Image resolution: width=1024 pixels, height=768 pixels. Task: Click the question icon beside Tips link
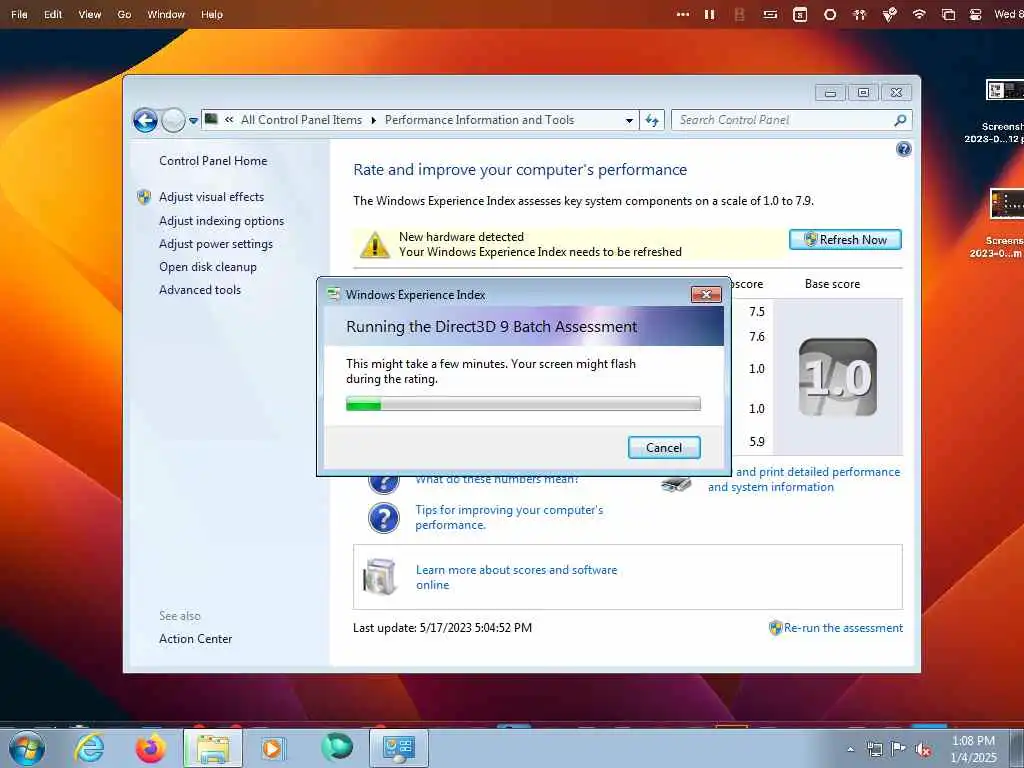384,518
